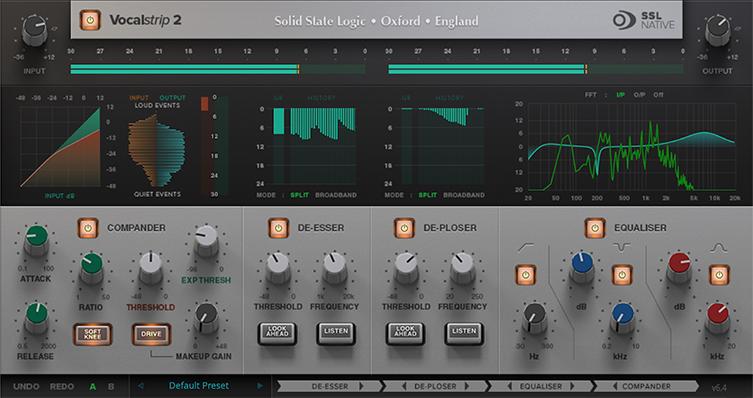
Task: Toggle the notch band power button
Action: (x=622, y=275)
